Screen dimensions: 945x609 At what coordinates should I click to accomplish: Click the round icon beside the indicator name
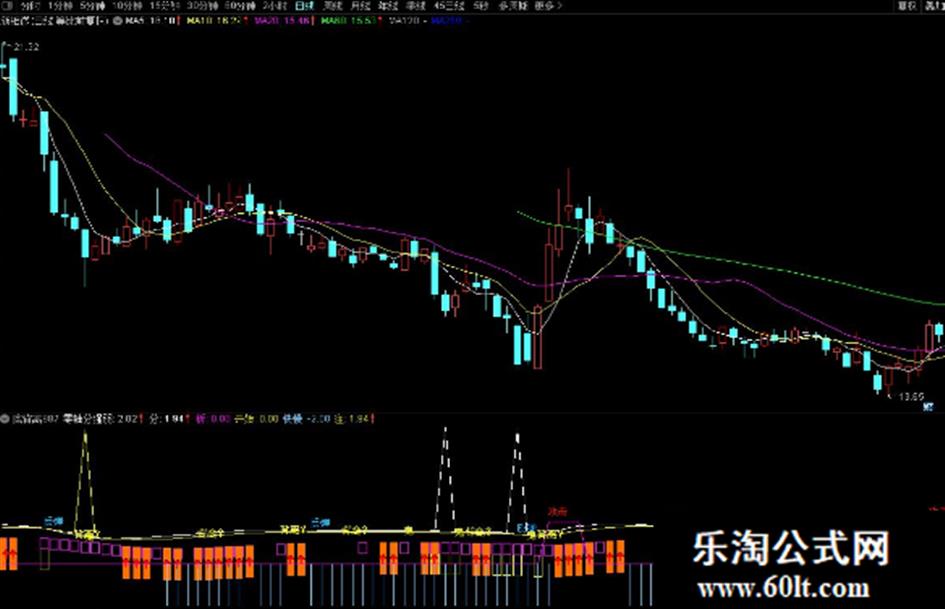[5, 418]
